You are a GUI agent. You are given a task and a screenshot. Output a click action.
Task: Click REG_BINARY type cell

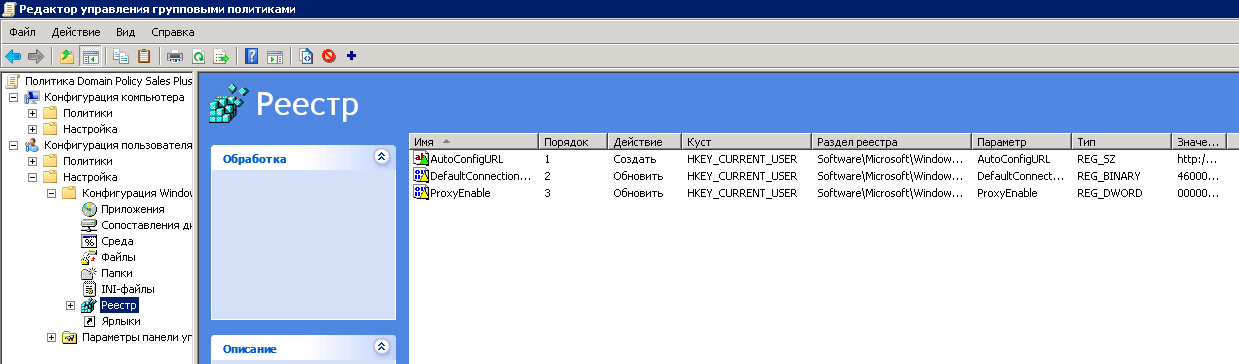click(x=1109, y=176)
